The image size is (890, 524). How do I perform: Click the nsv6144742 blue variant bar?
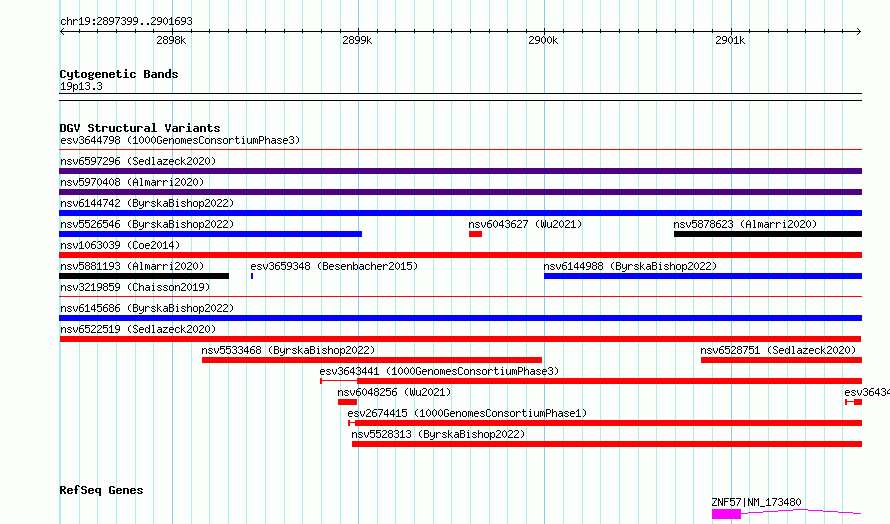[460, 213]
